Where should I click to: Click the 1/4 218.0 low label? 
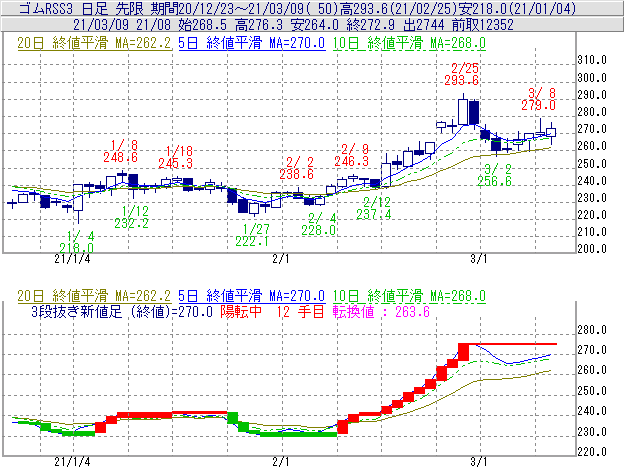click(x=76, y=242)
